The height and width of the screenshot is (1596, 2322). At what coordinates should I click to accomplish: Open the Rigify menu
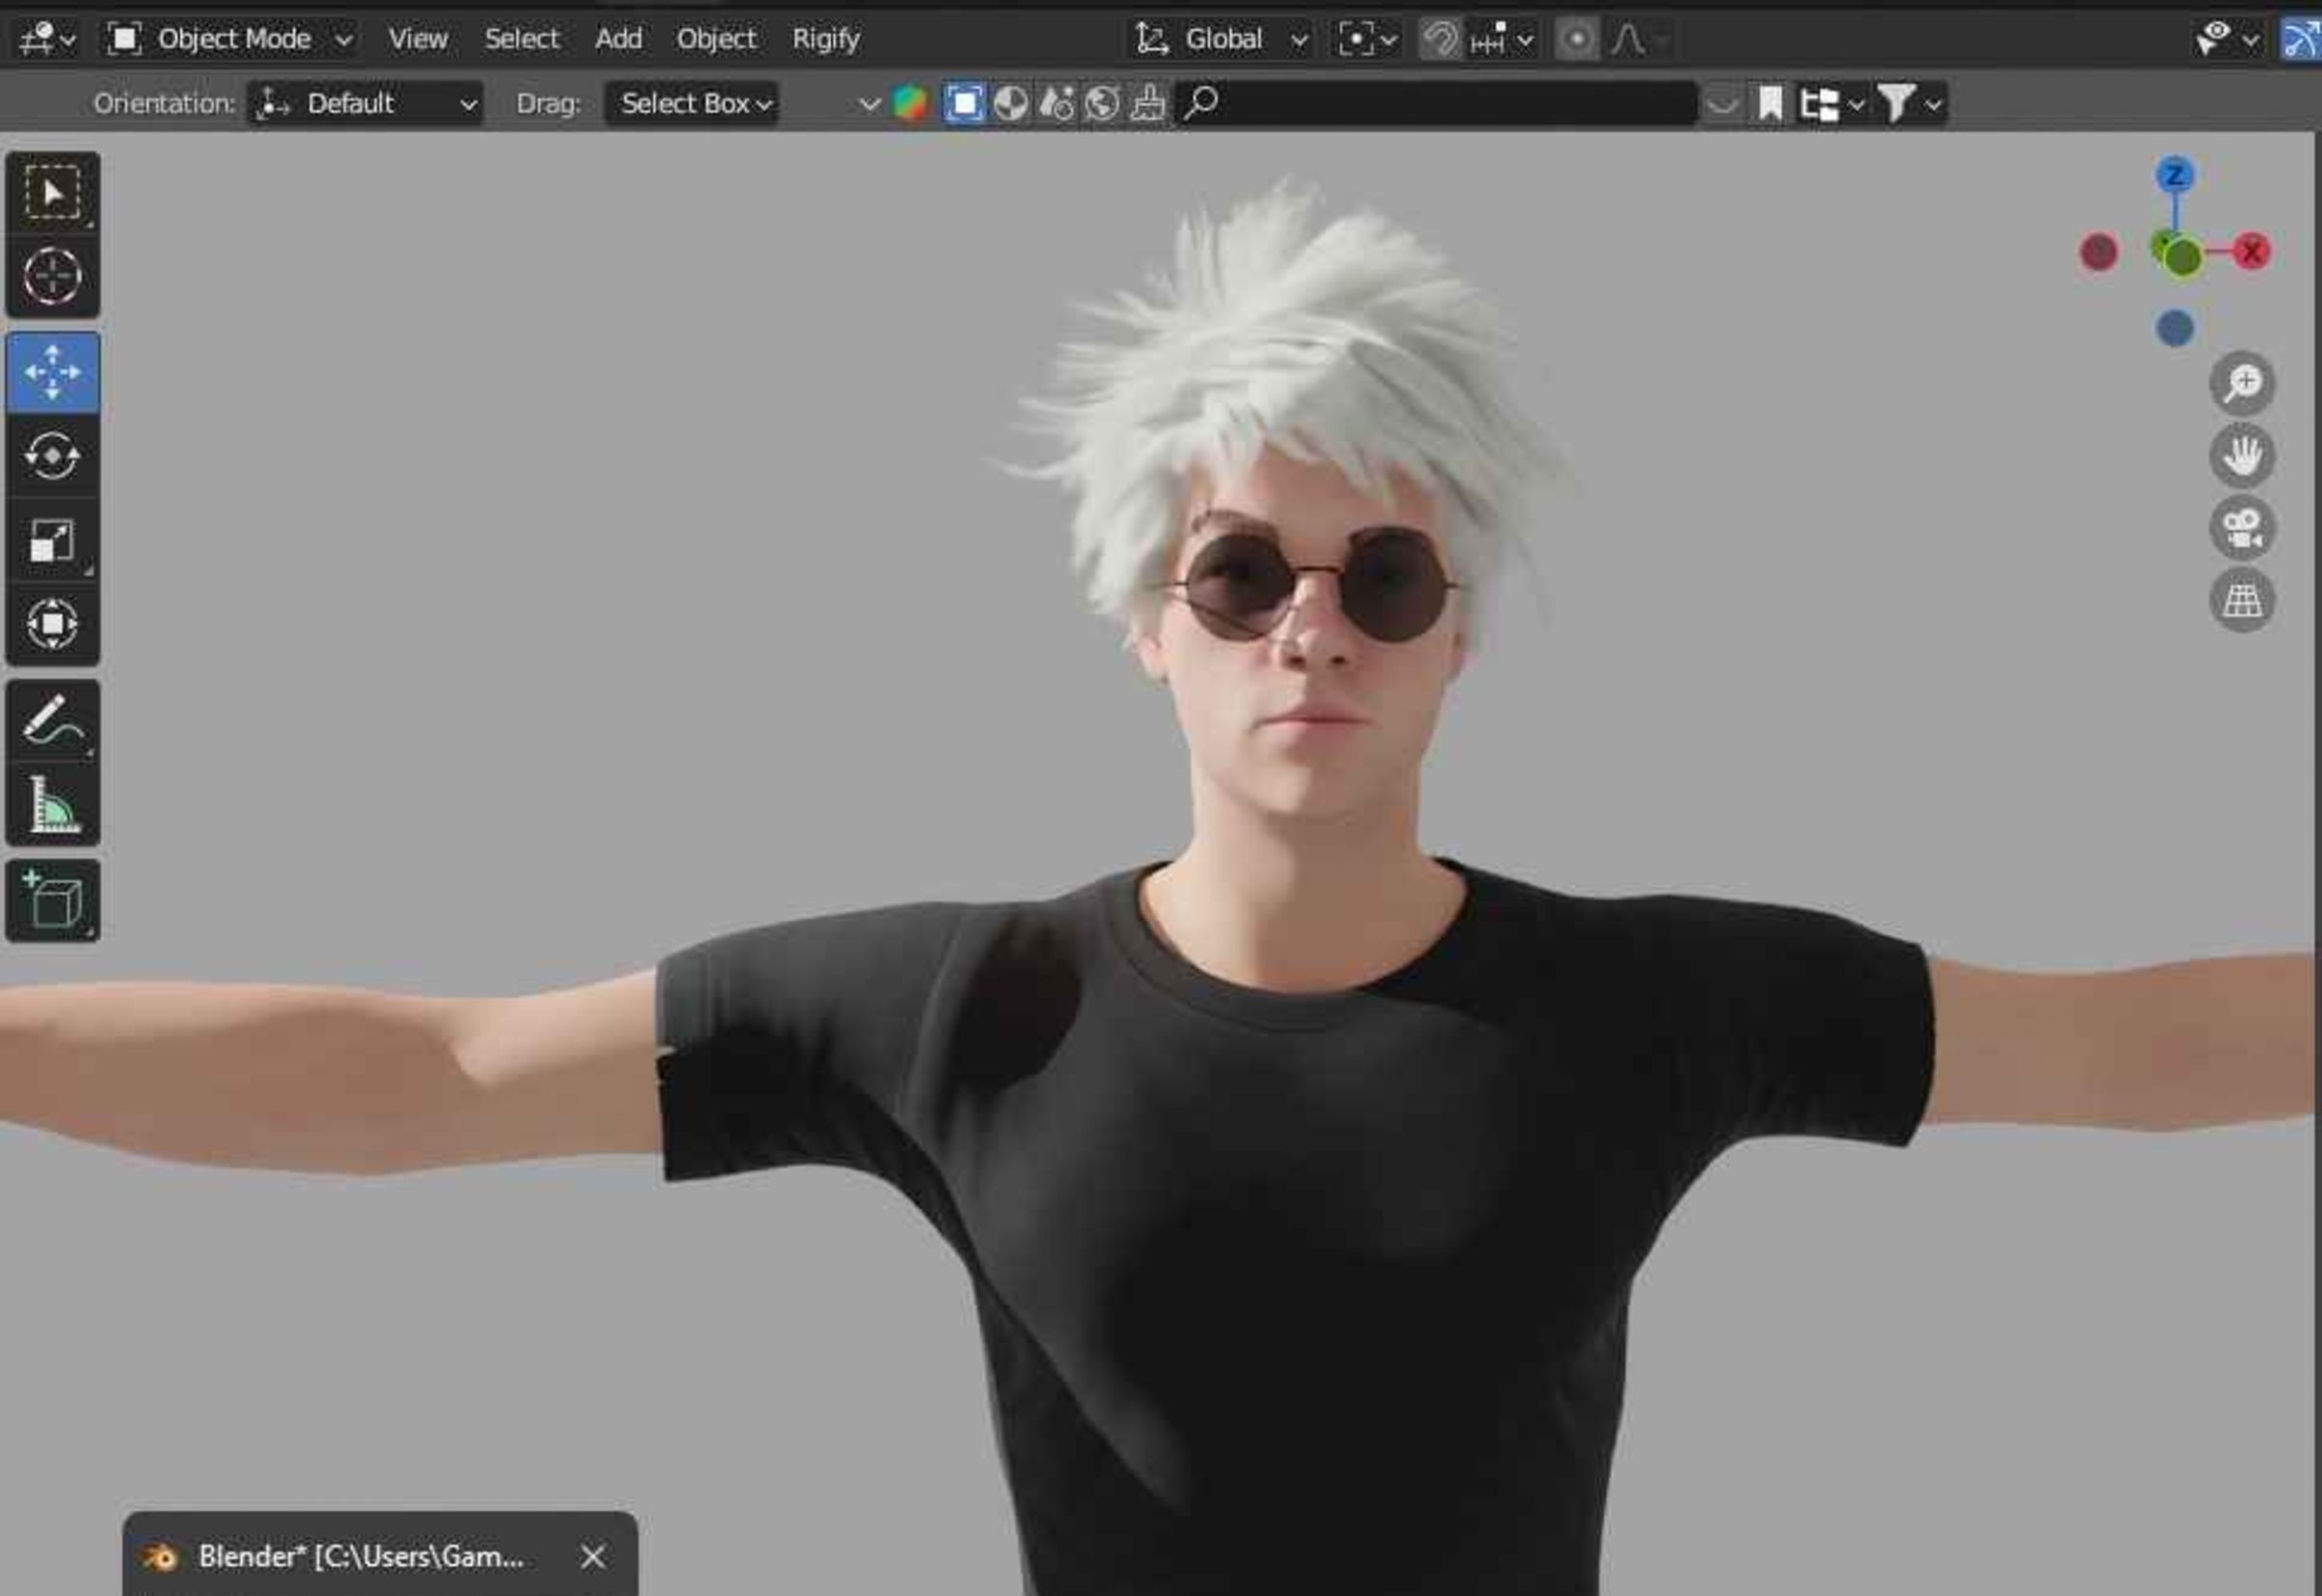(826, 38)
